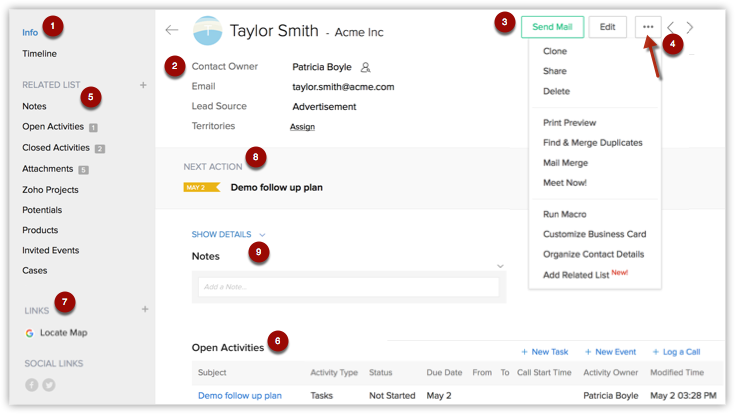Open the Twitter social link icon
Viewport: 735px width, 414px height.
click(48, 385)
